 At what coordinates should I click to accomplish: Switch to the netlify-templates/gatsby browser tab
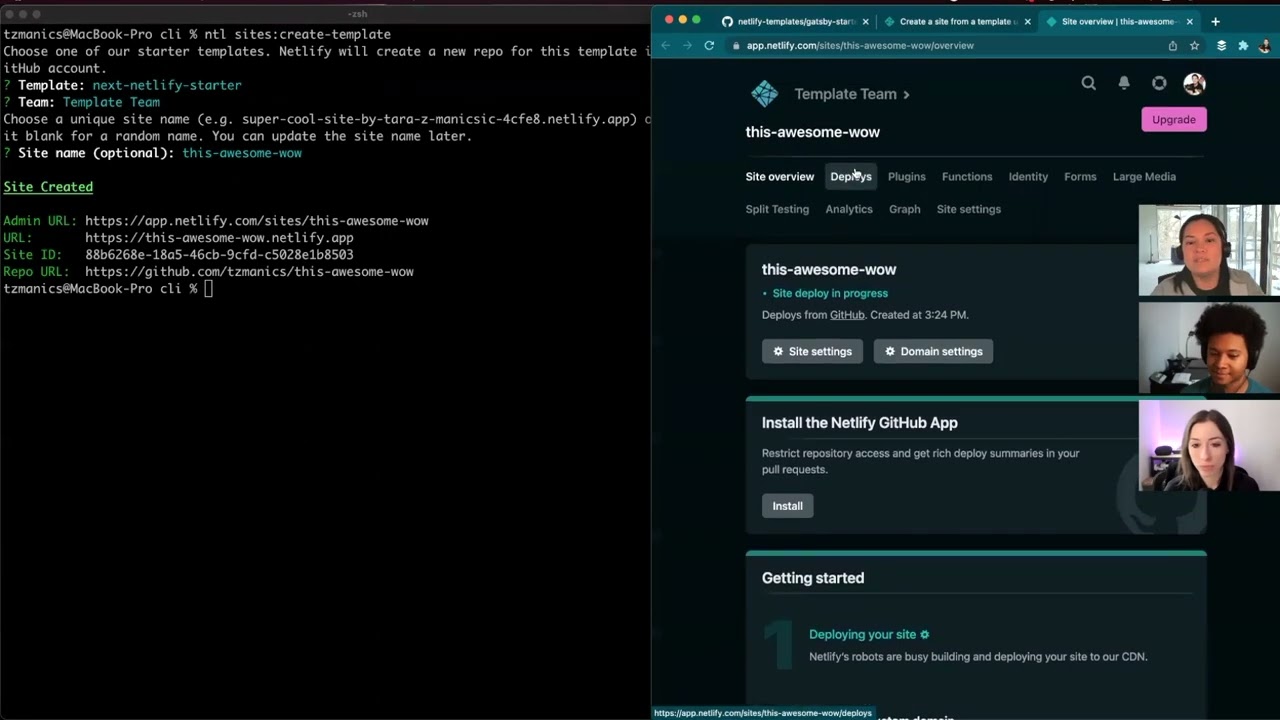tap(795, 21)
